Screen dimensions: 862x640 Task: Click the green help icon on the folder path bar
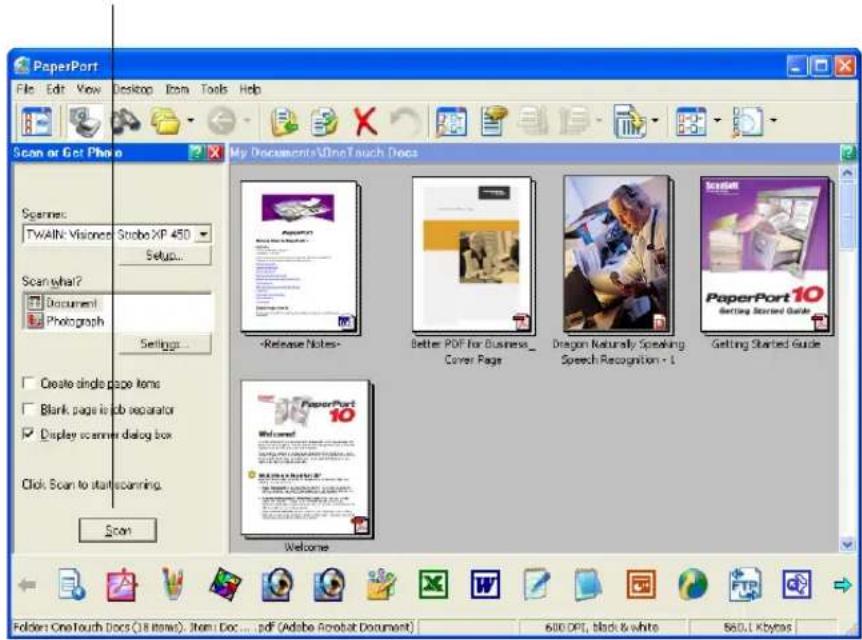[848, 153]
